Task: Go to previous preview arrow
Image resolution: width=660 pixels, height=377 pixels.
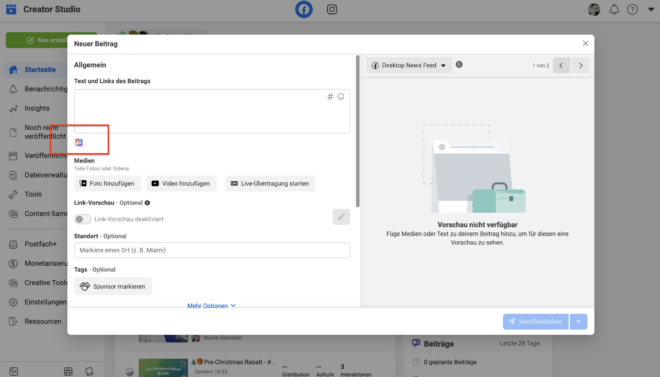Action: click(561, 65)
